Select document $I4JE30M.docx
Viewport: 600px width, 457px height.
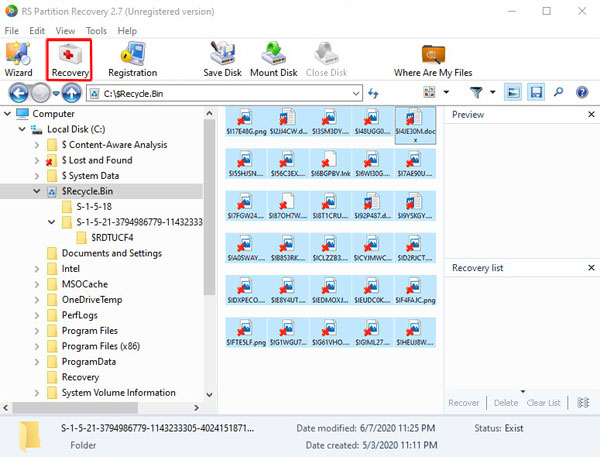tap(415, 126)
